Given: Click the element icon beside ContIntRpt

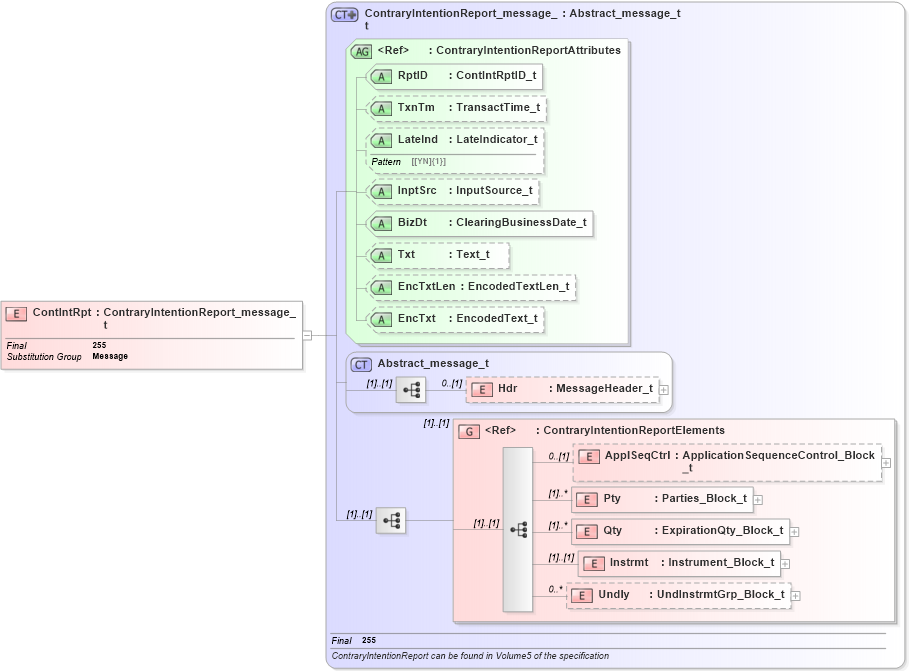Looking at the screenshot, I should pos(17,311).
